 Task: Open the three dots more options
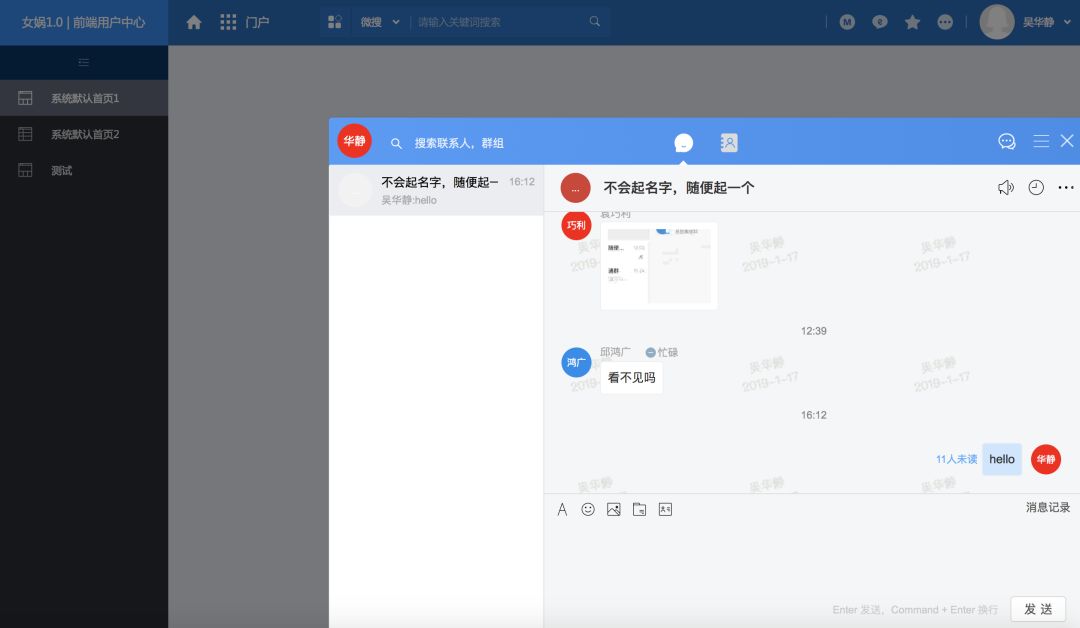pyautogui.click(x=1066, y=187)
